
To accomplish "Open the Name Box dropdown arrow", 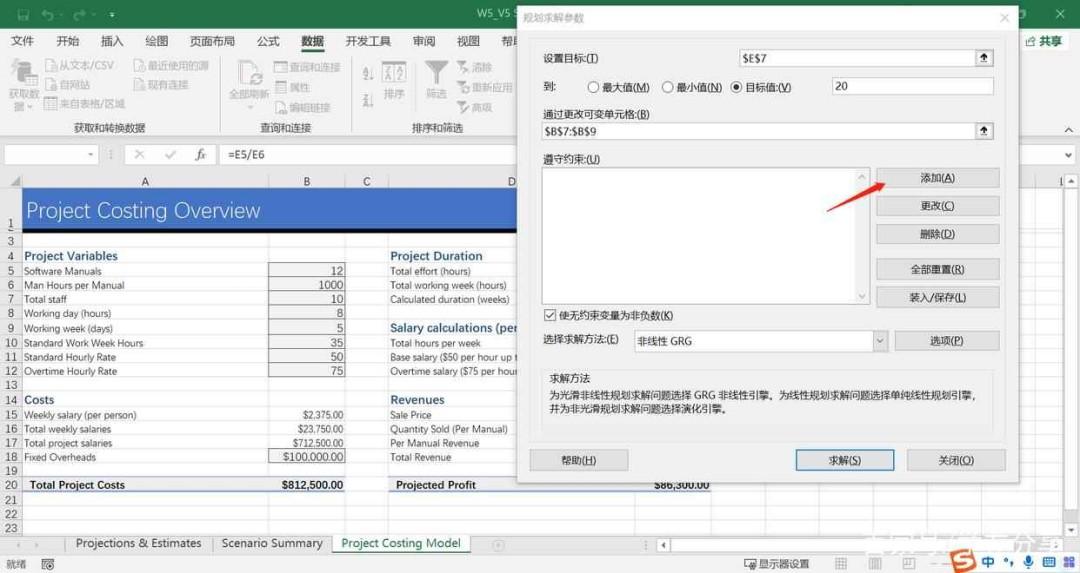I will 90,155.
